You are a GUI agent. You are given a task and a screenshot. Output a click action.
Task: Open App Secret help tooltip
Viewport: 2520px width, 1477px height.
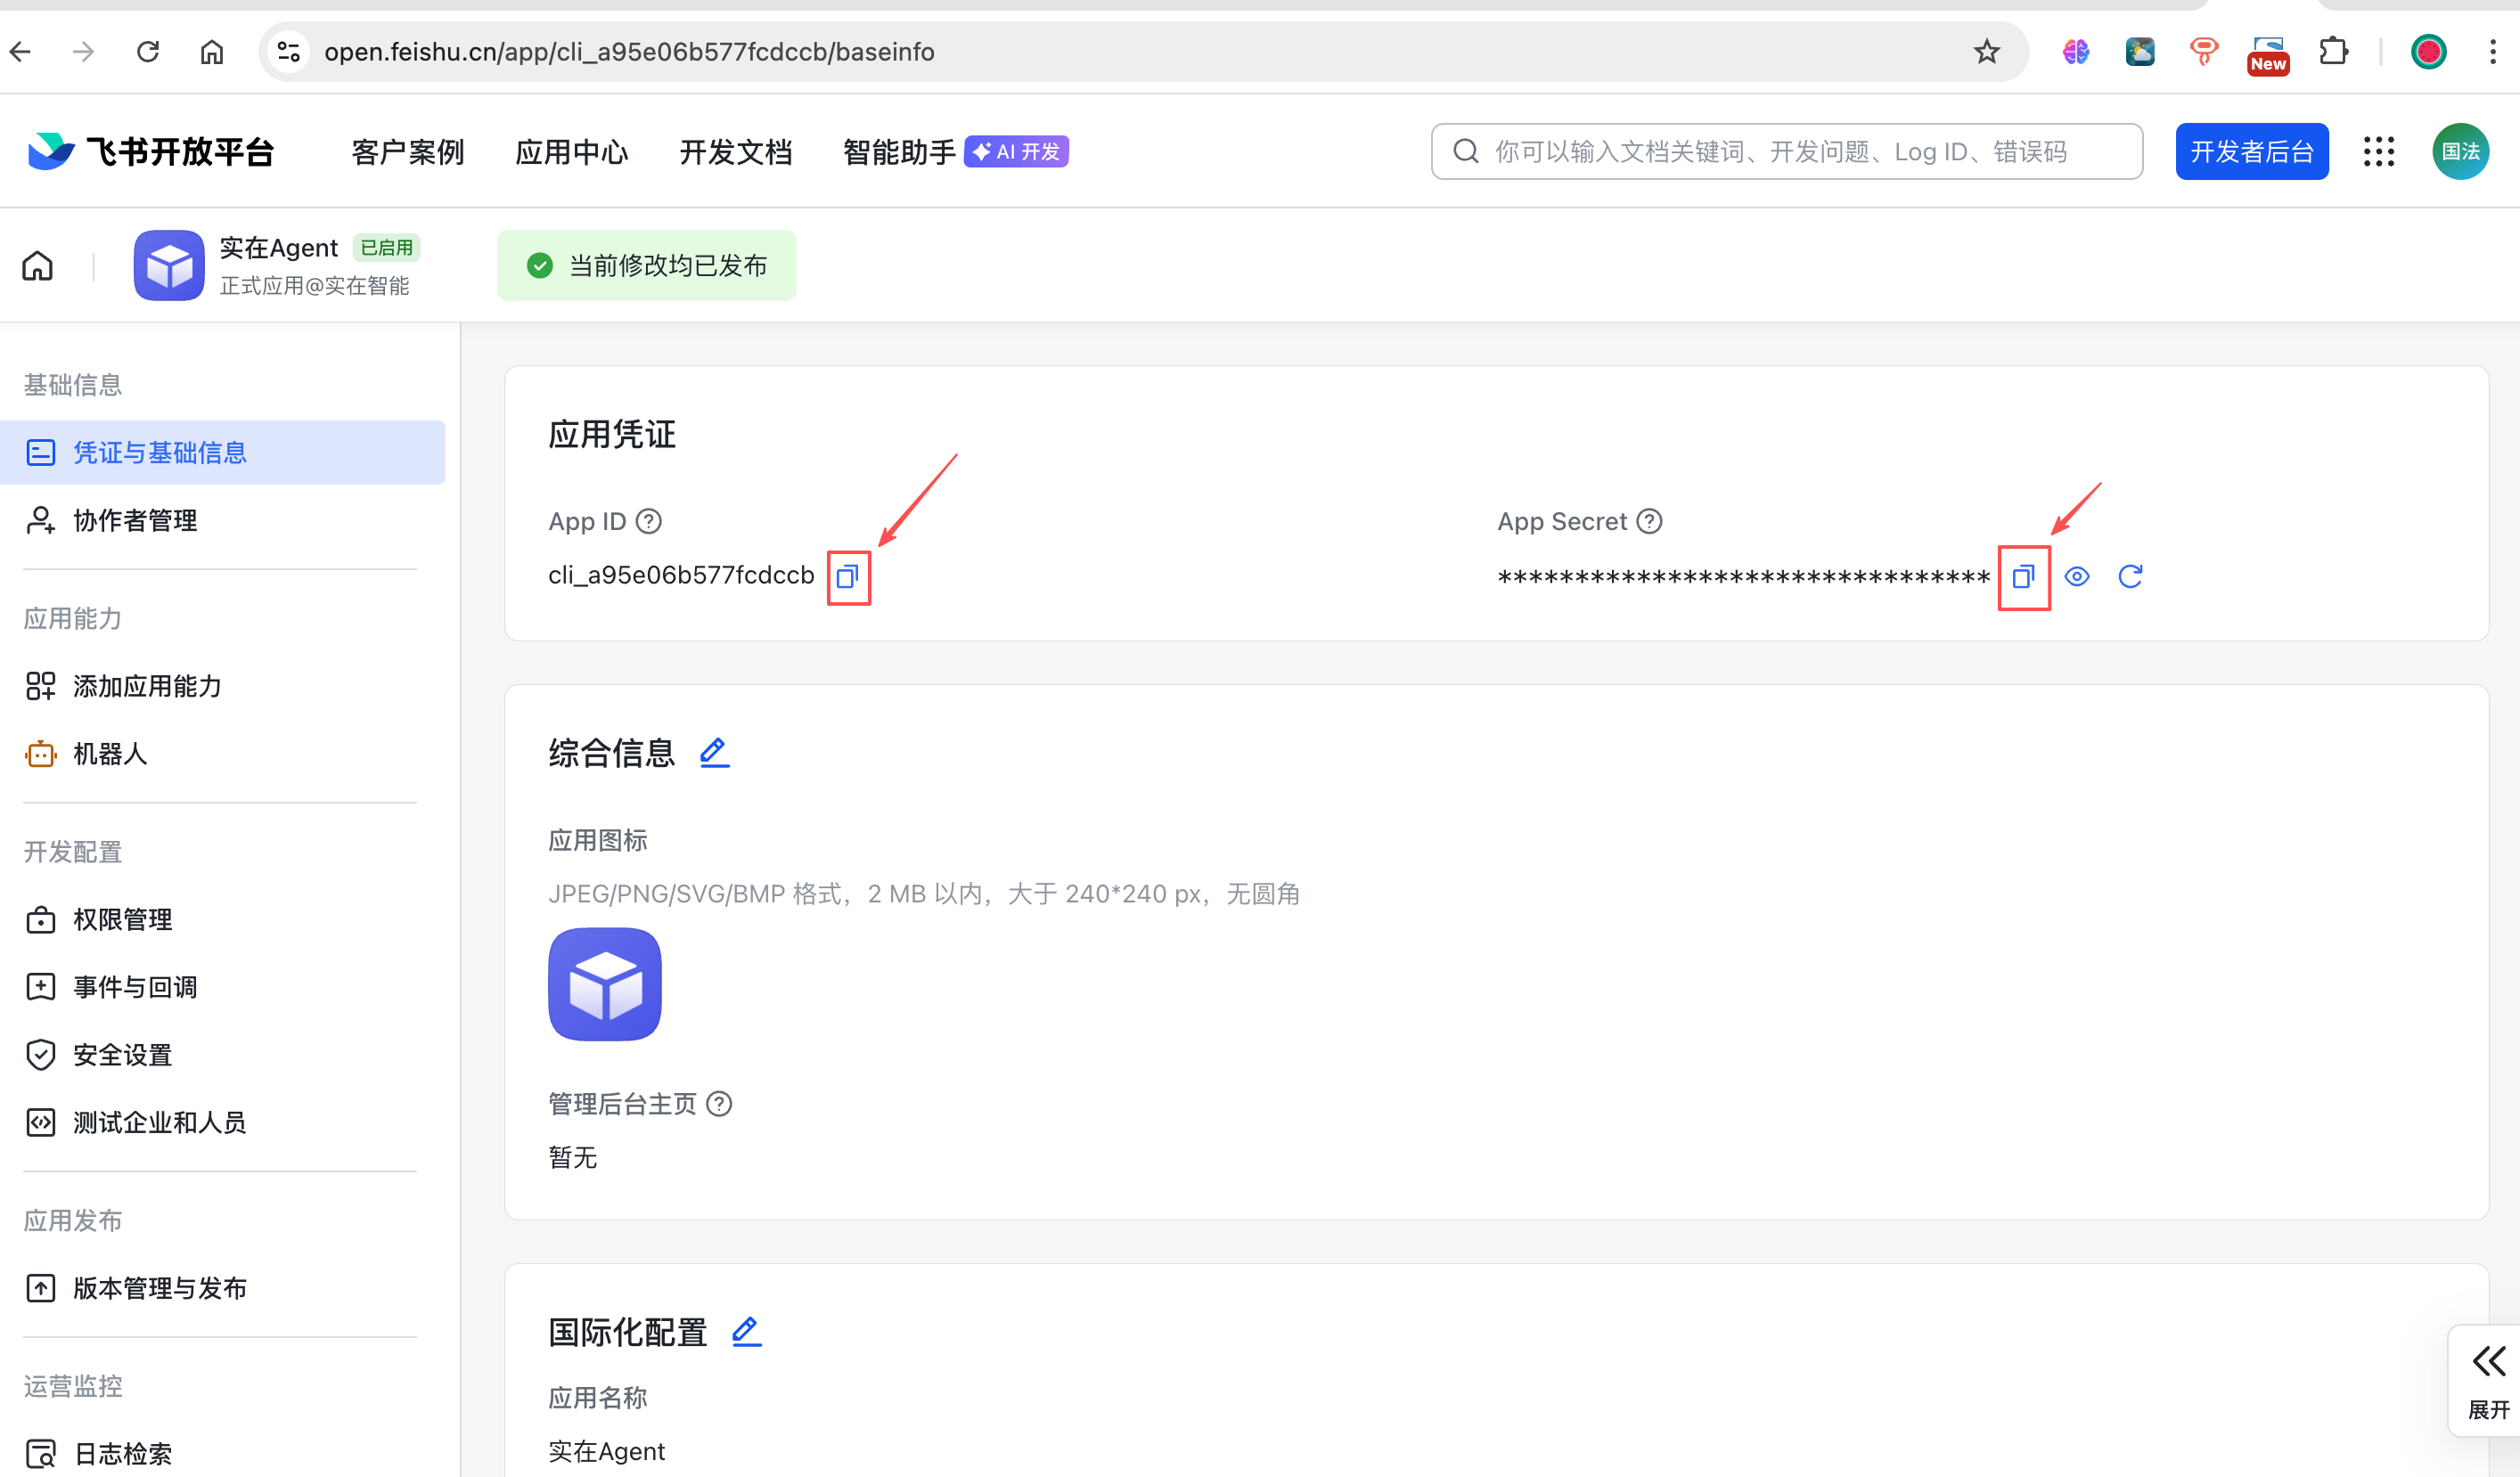[x=1649, y=521]
